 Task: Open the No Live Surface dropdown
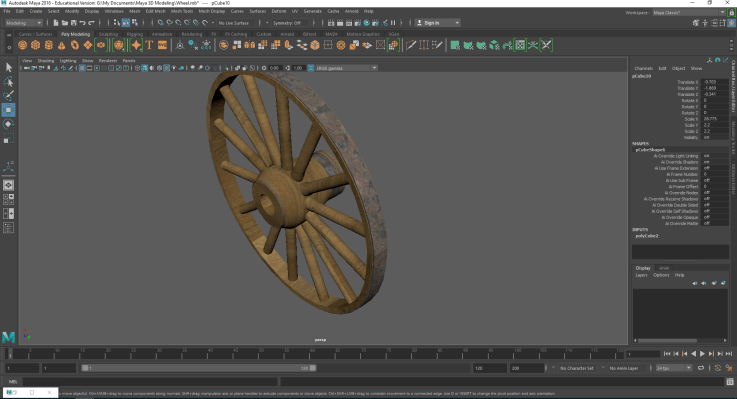click(x=236, y=23)
